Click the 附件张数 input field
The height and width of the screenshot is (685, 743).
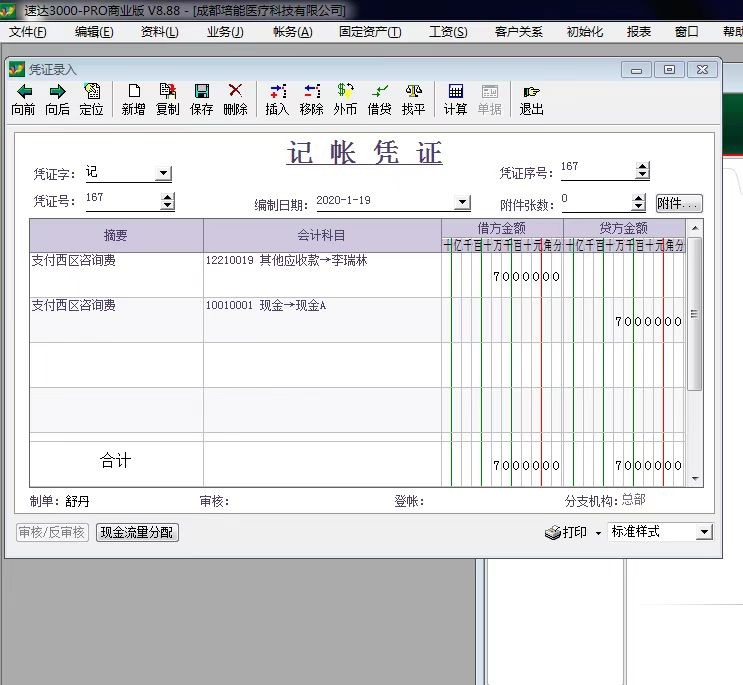point(595,201)
